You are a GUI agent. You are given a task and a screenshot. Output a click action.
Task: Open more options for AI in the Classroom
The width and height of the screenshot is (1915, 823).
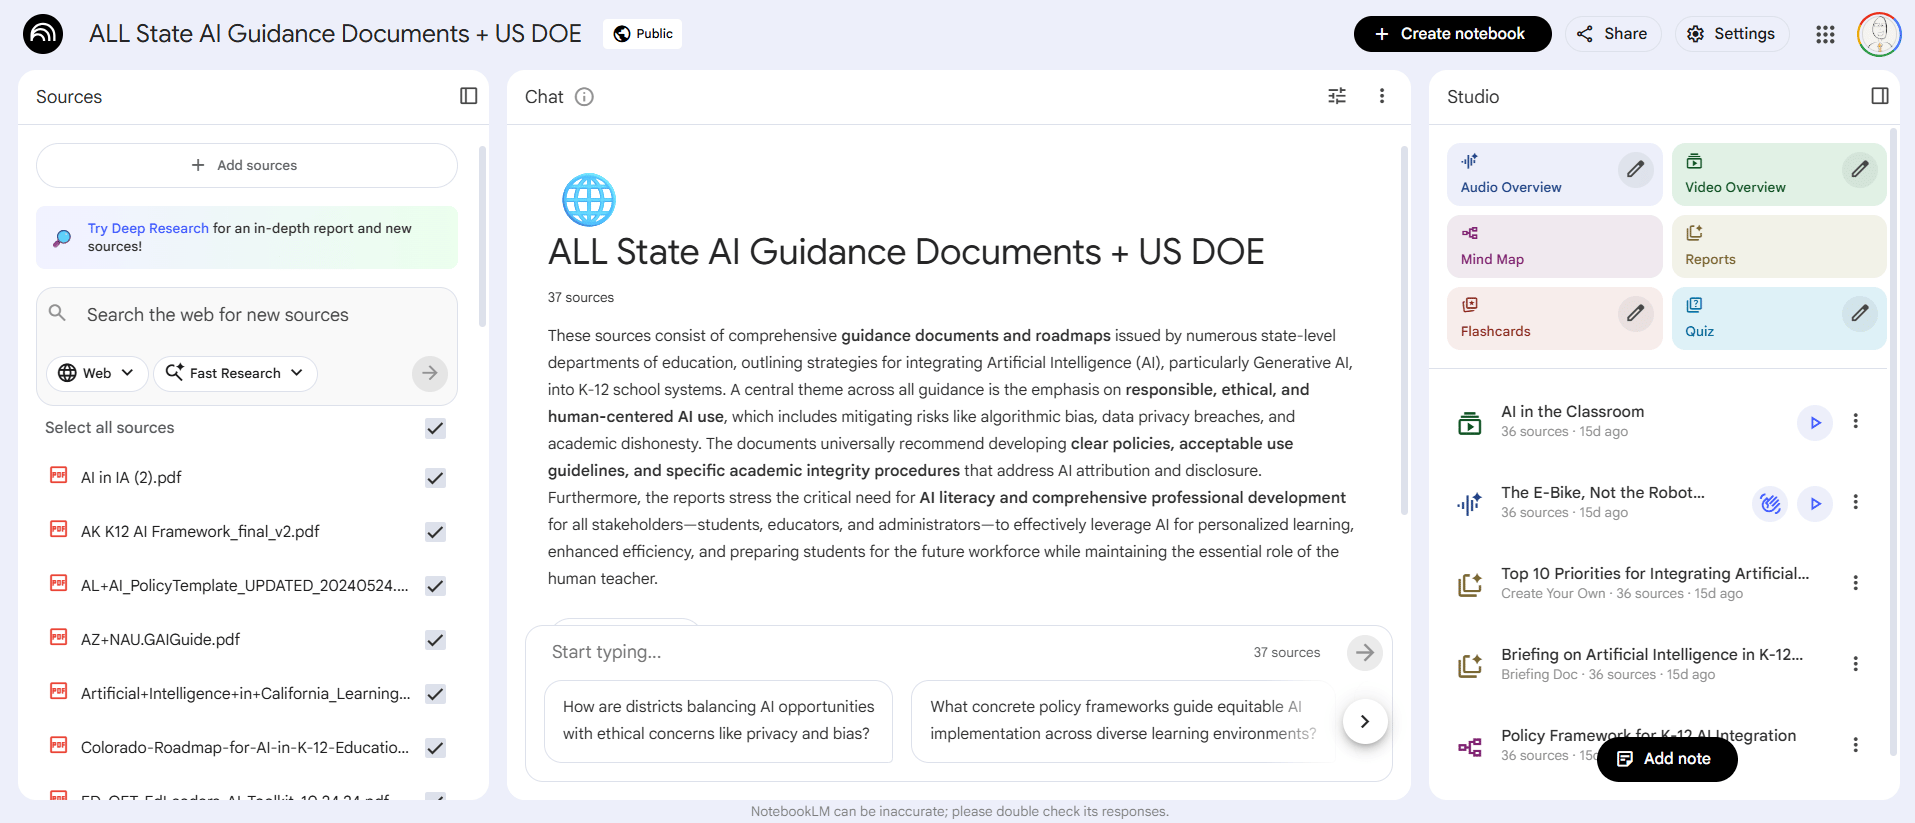coord(1855,421)
